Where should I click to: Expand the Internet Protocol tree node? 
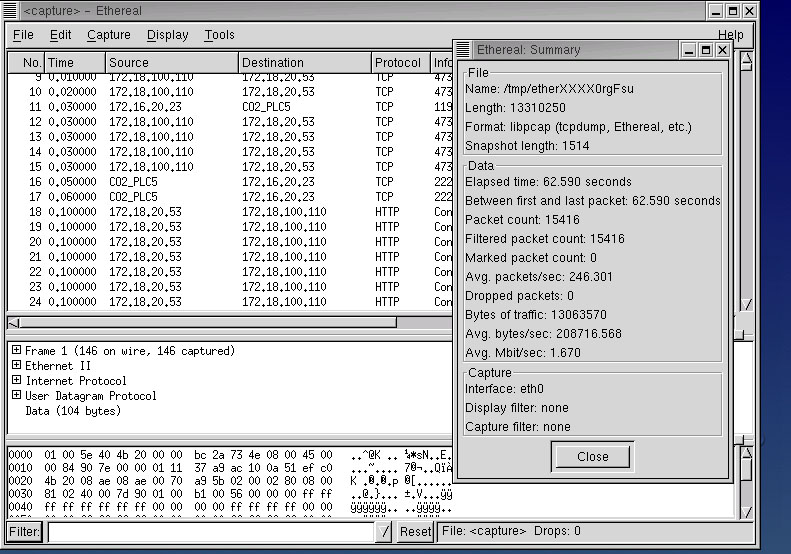[17, 380]
